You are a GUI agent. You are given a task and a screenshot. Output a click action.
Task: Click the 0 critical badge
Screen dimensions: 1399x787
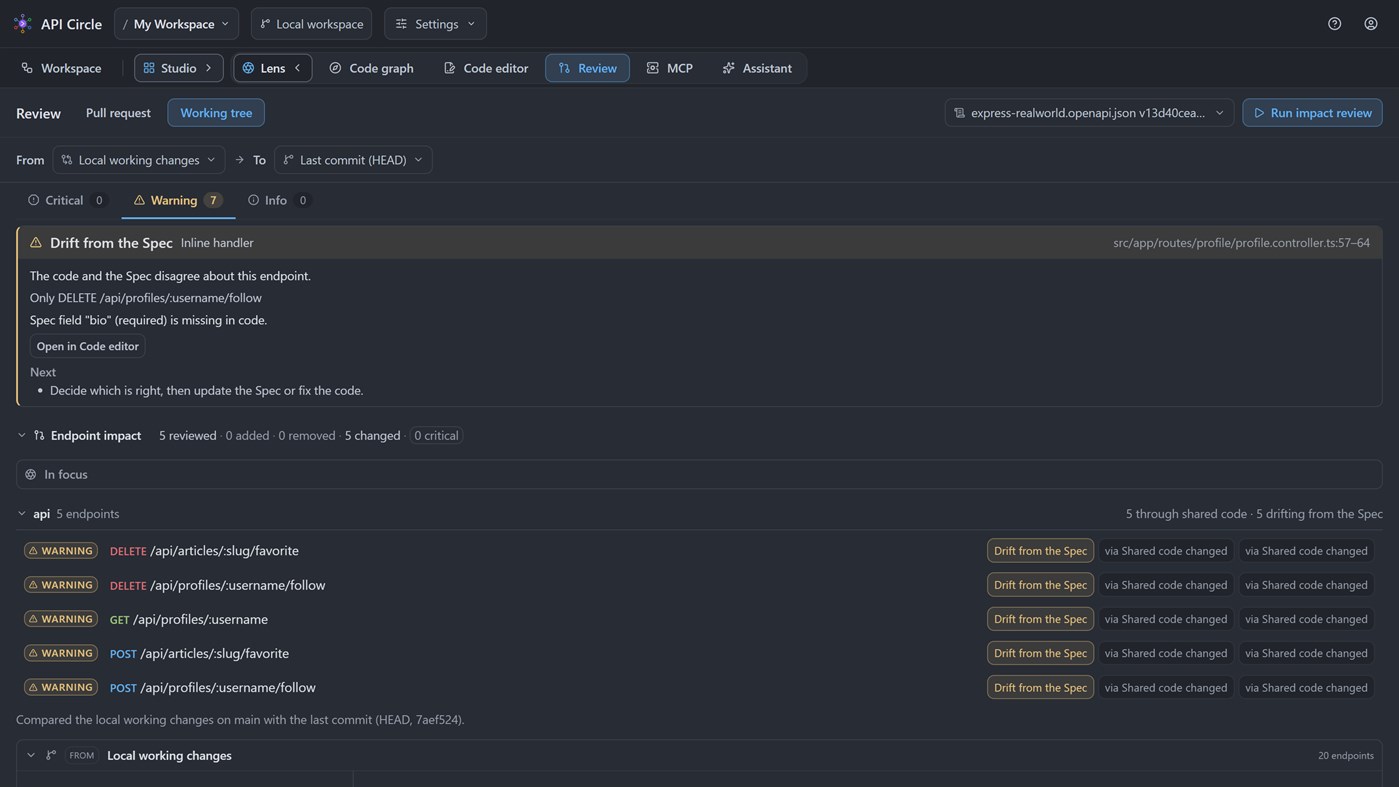pos(436,436)
